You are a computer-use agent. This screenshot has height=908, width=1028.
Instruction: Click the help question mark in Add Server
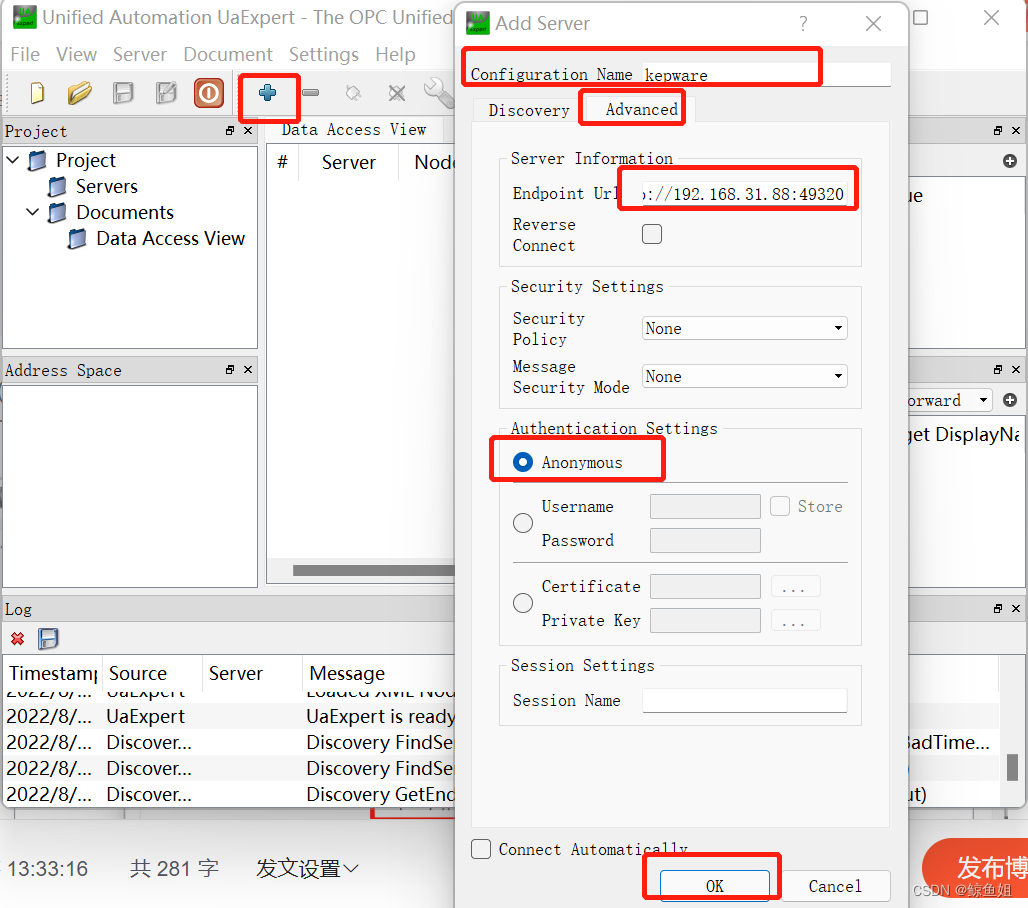(x=803, y=24)
